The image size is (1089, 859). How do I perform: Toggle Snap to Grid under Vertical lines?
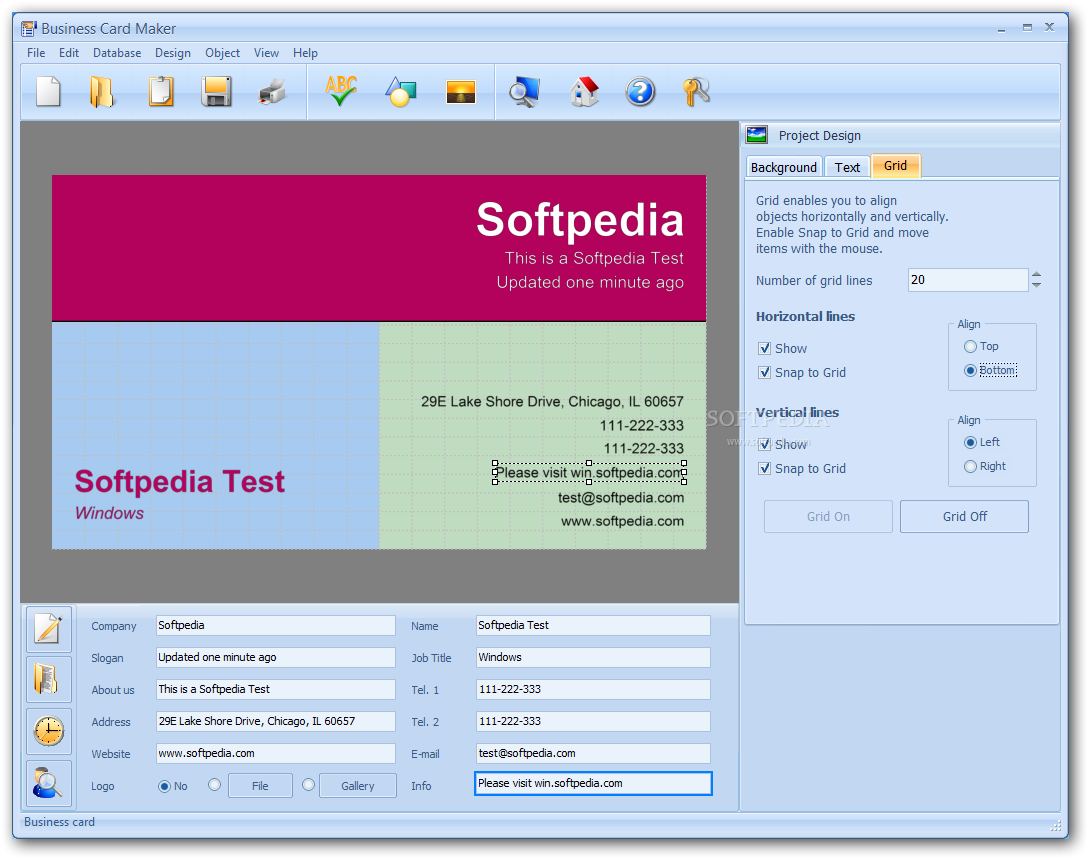[765, 468]
